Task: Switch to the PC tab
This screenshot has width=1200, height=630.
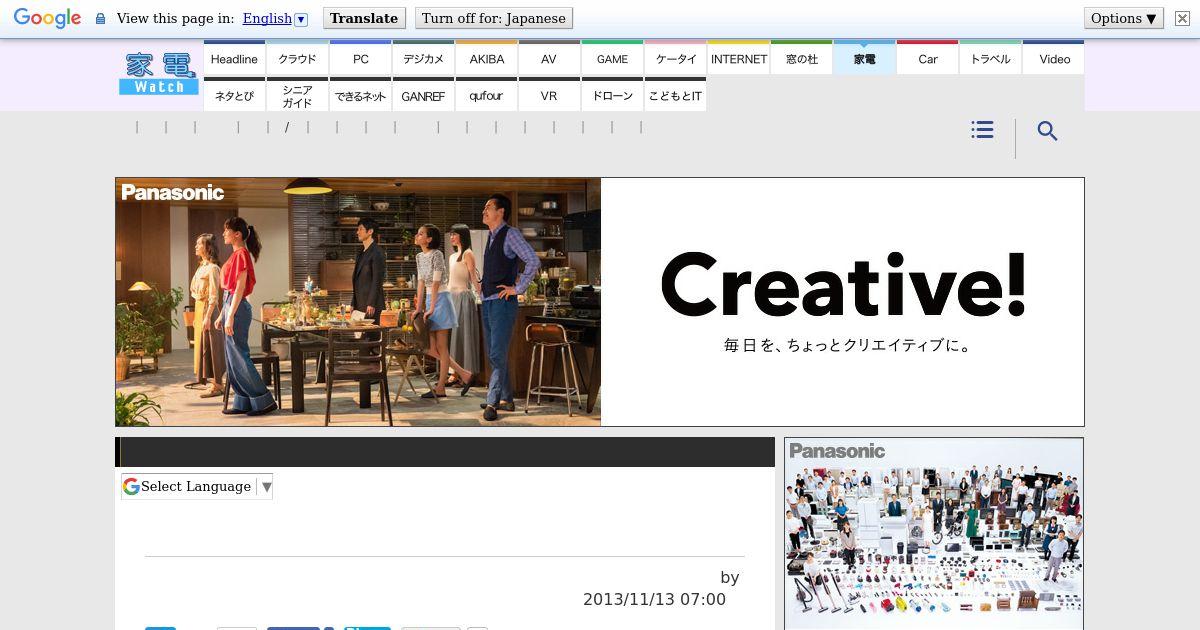Action: coord(360,59)
